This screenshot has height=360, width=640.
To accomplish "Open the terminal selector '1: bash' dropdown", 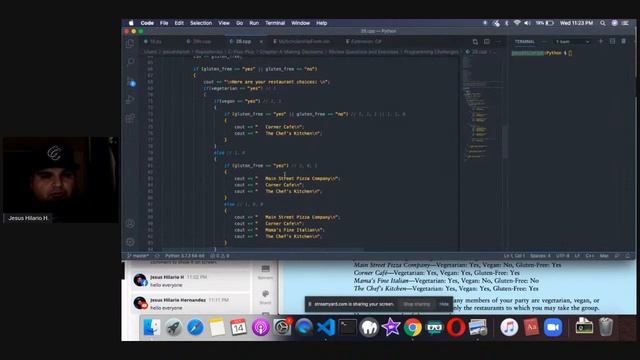I will point(572,42).
